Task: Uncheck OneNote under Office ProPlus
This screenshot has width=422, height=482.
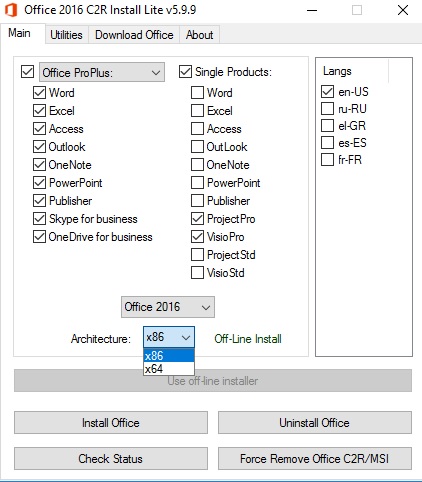Action: [39, 165]
